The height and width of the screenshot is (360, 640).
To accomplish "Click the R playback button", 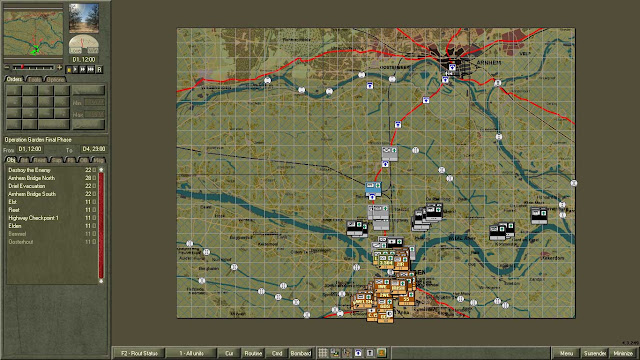I will [x=99, y=70].
